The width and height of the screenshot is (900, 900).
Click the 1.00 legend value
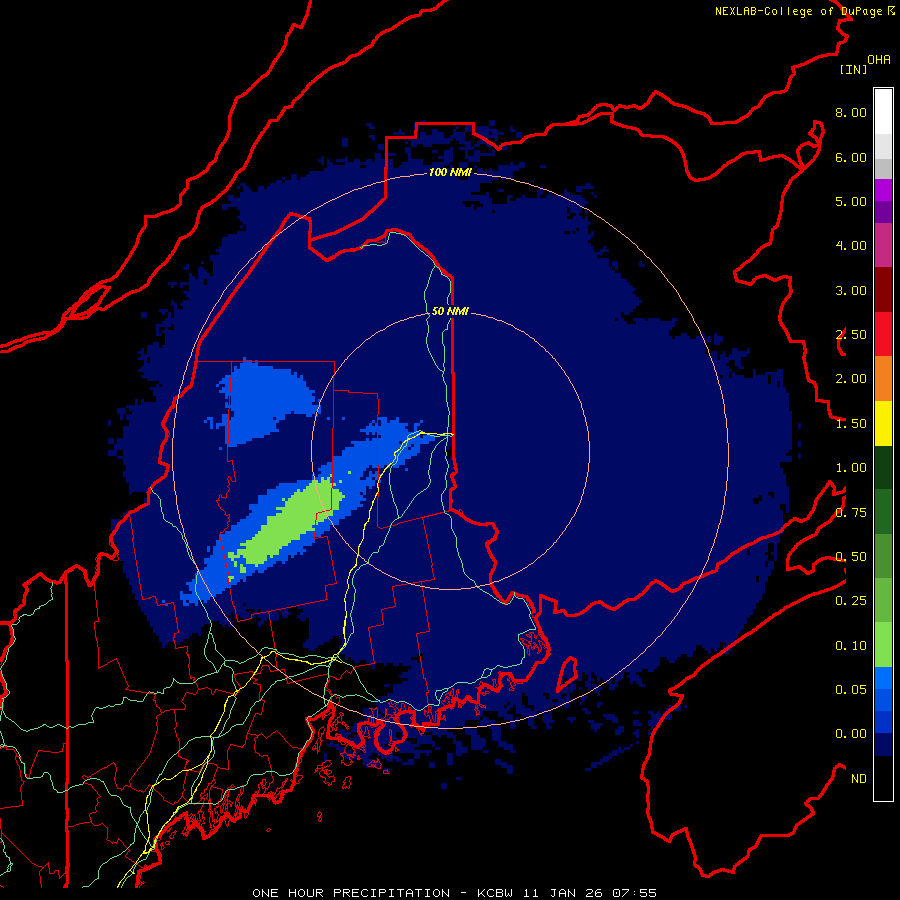point(851,468)
